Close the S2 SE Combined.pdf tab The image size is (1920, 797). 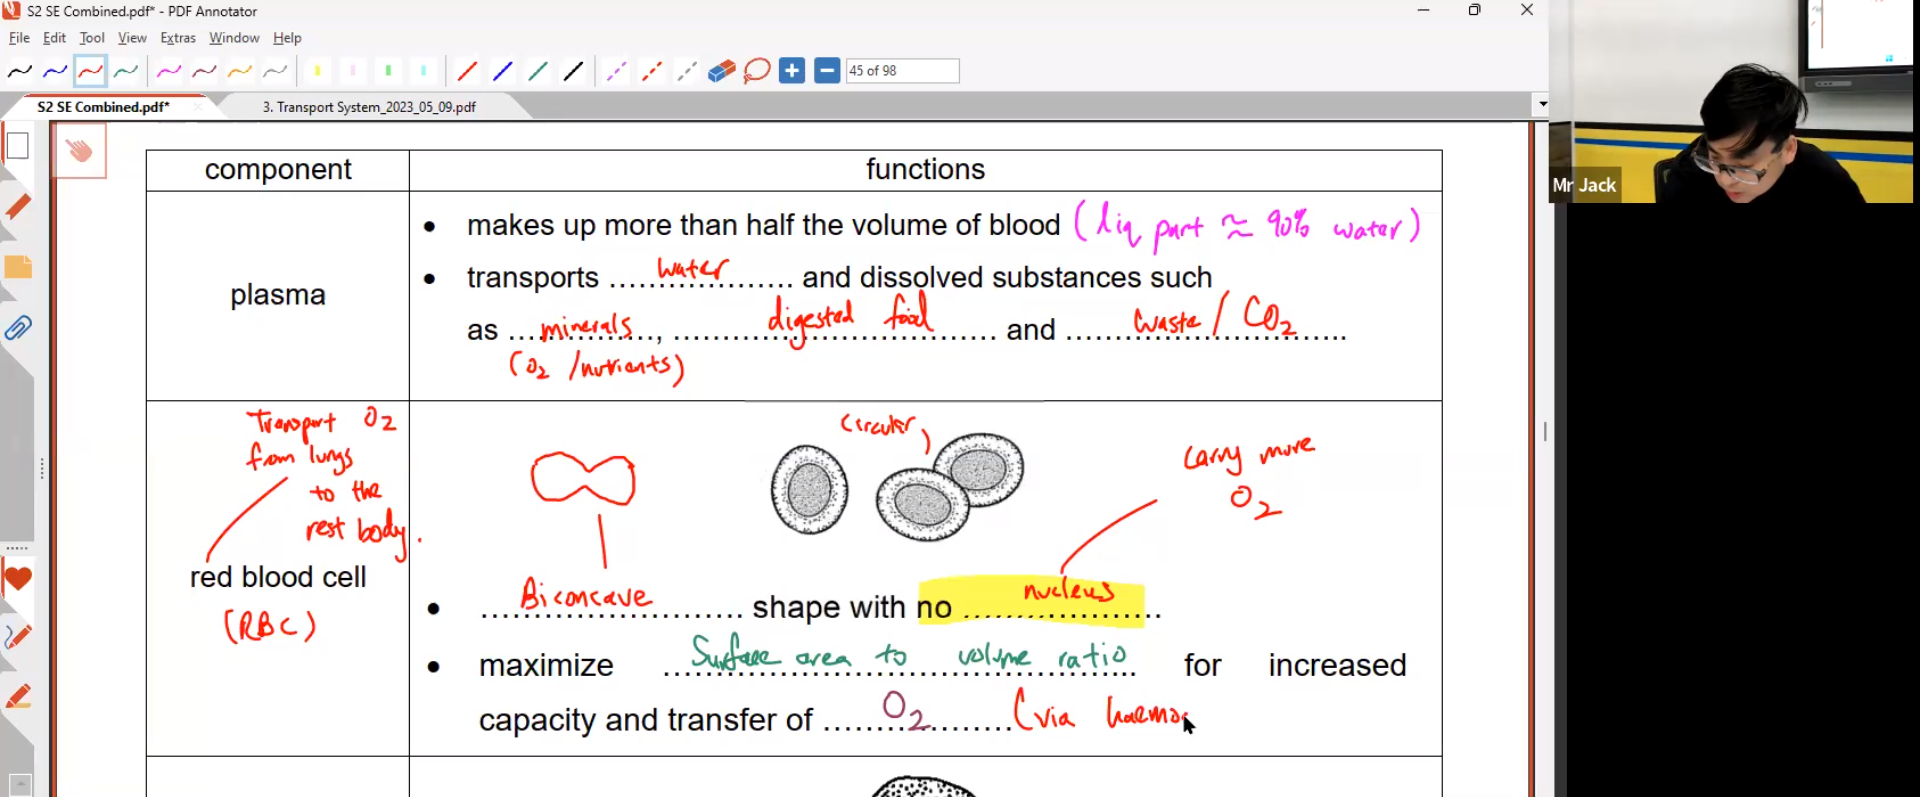point(198,107)
